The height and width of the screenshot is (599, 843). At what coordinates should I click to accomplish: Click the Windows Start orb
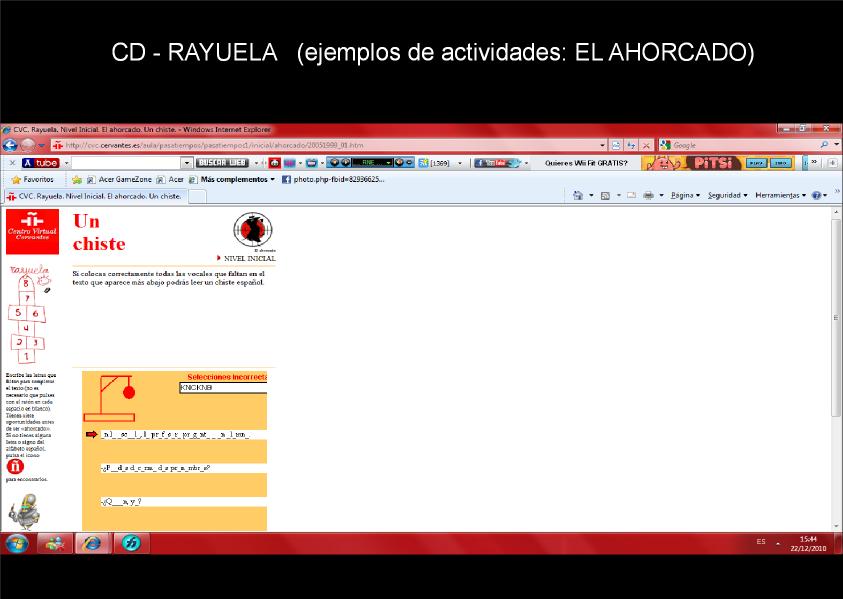(17, 544)
